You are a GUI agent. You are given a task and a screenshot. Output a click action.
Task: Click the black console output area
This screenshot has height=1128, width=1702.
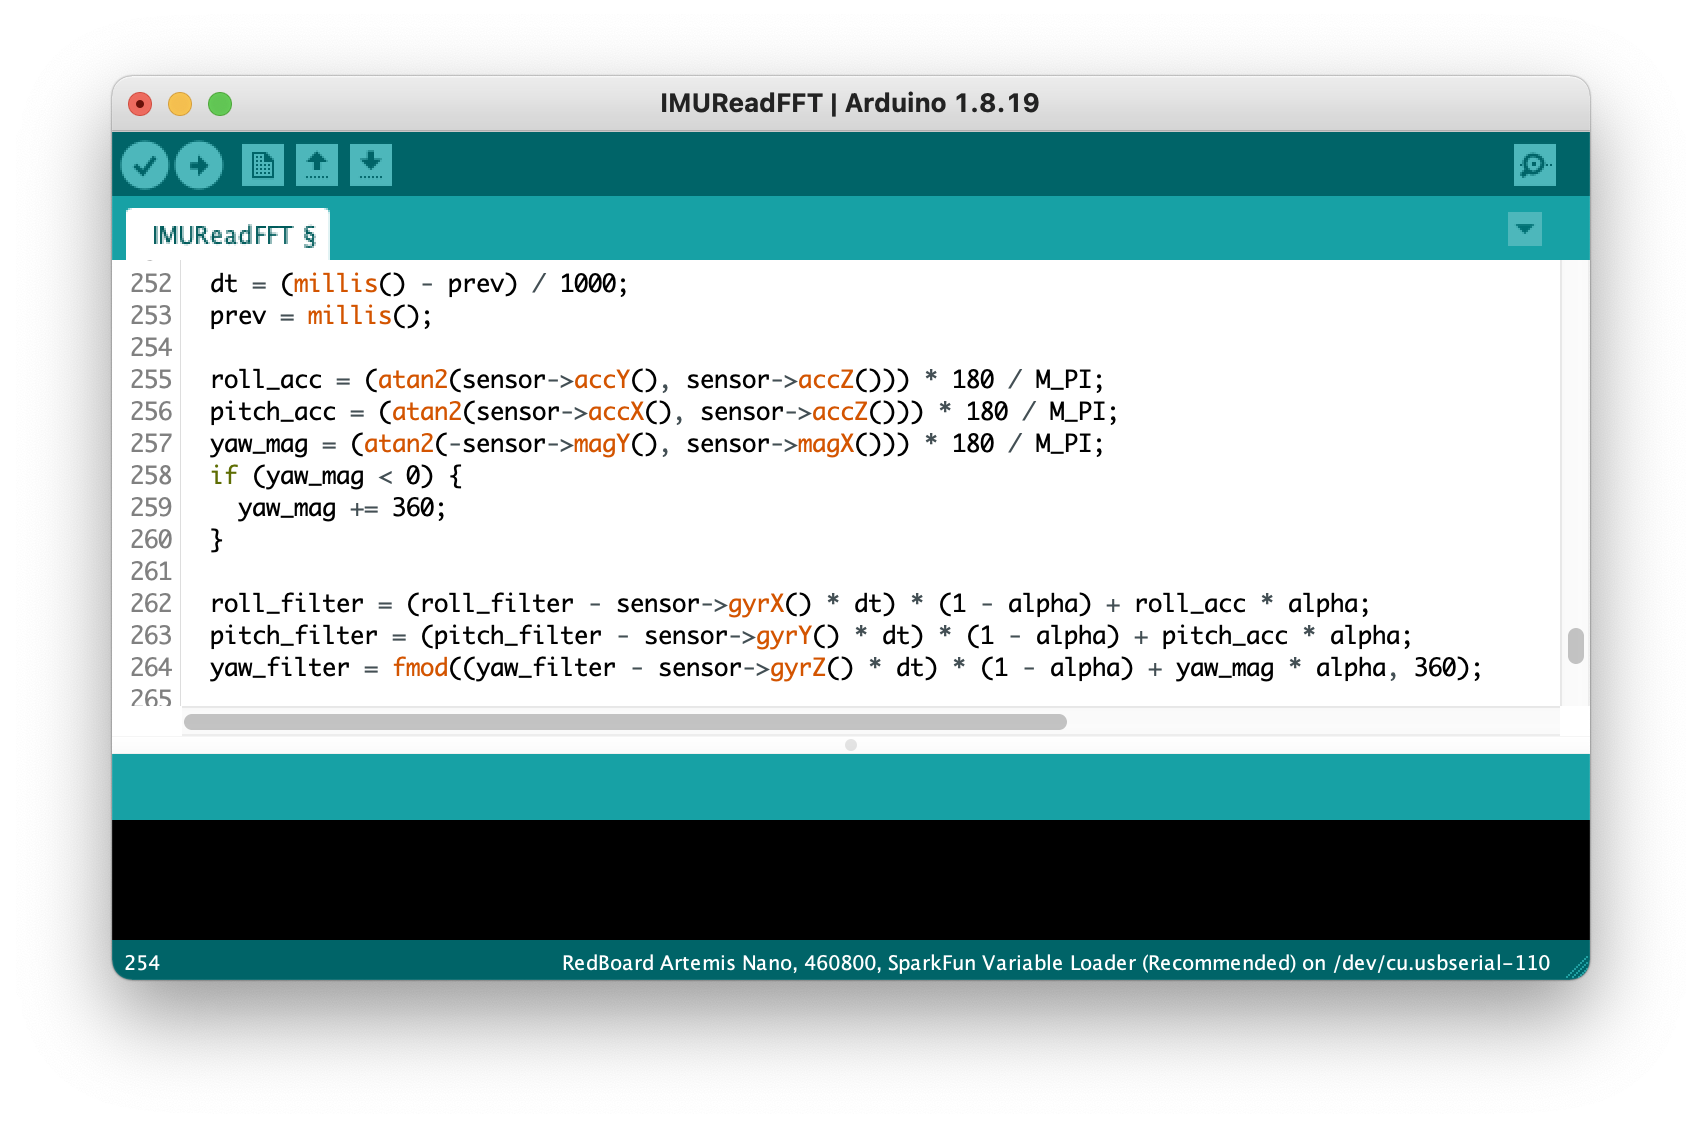pos(851,880)
